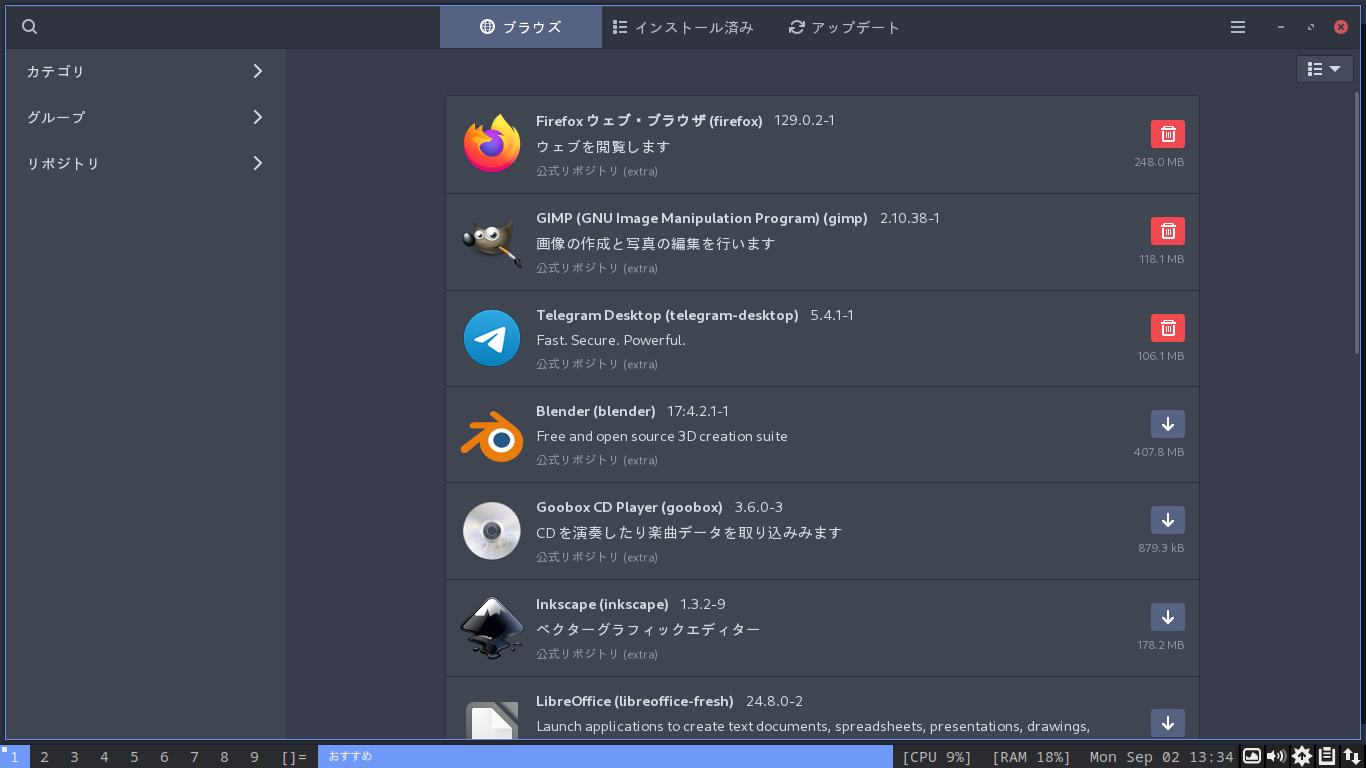Screen dimensions: 1366x768
Task: Click the ウェブを閲覧します description
Action: 603,146
